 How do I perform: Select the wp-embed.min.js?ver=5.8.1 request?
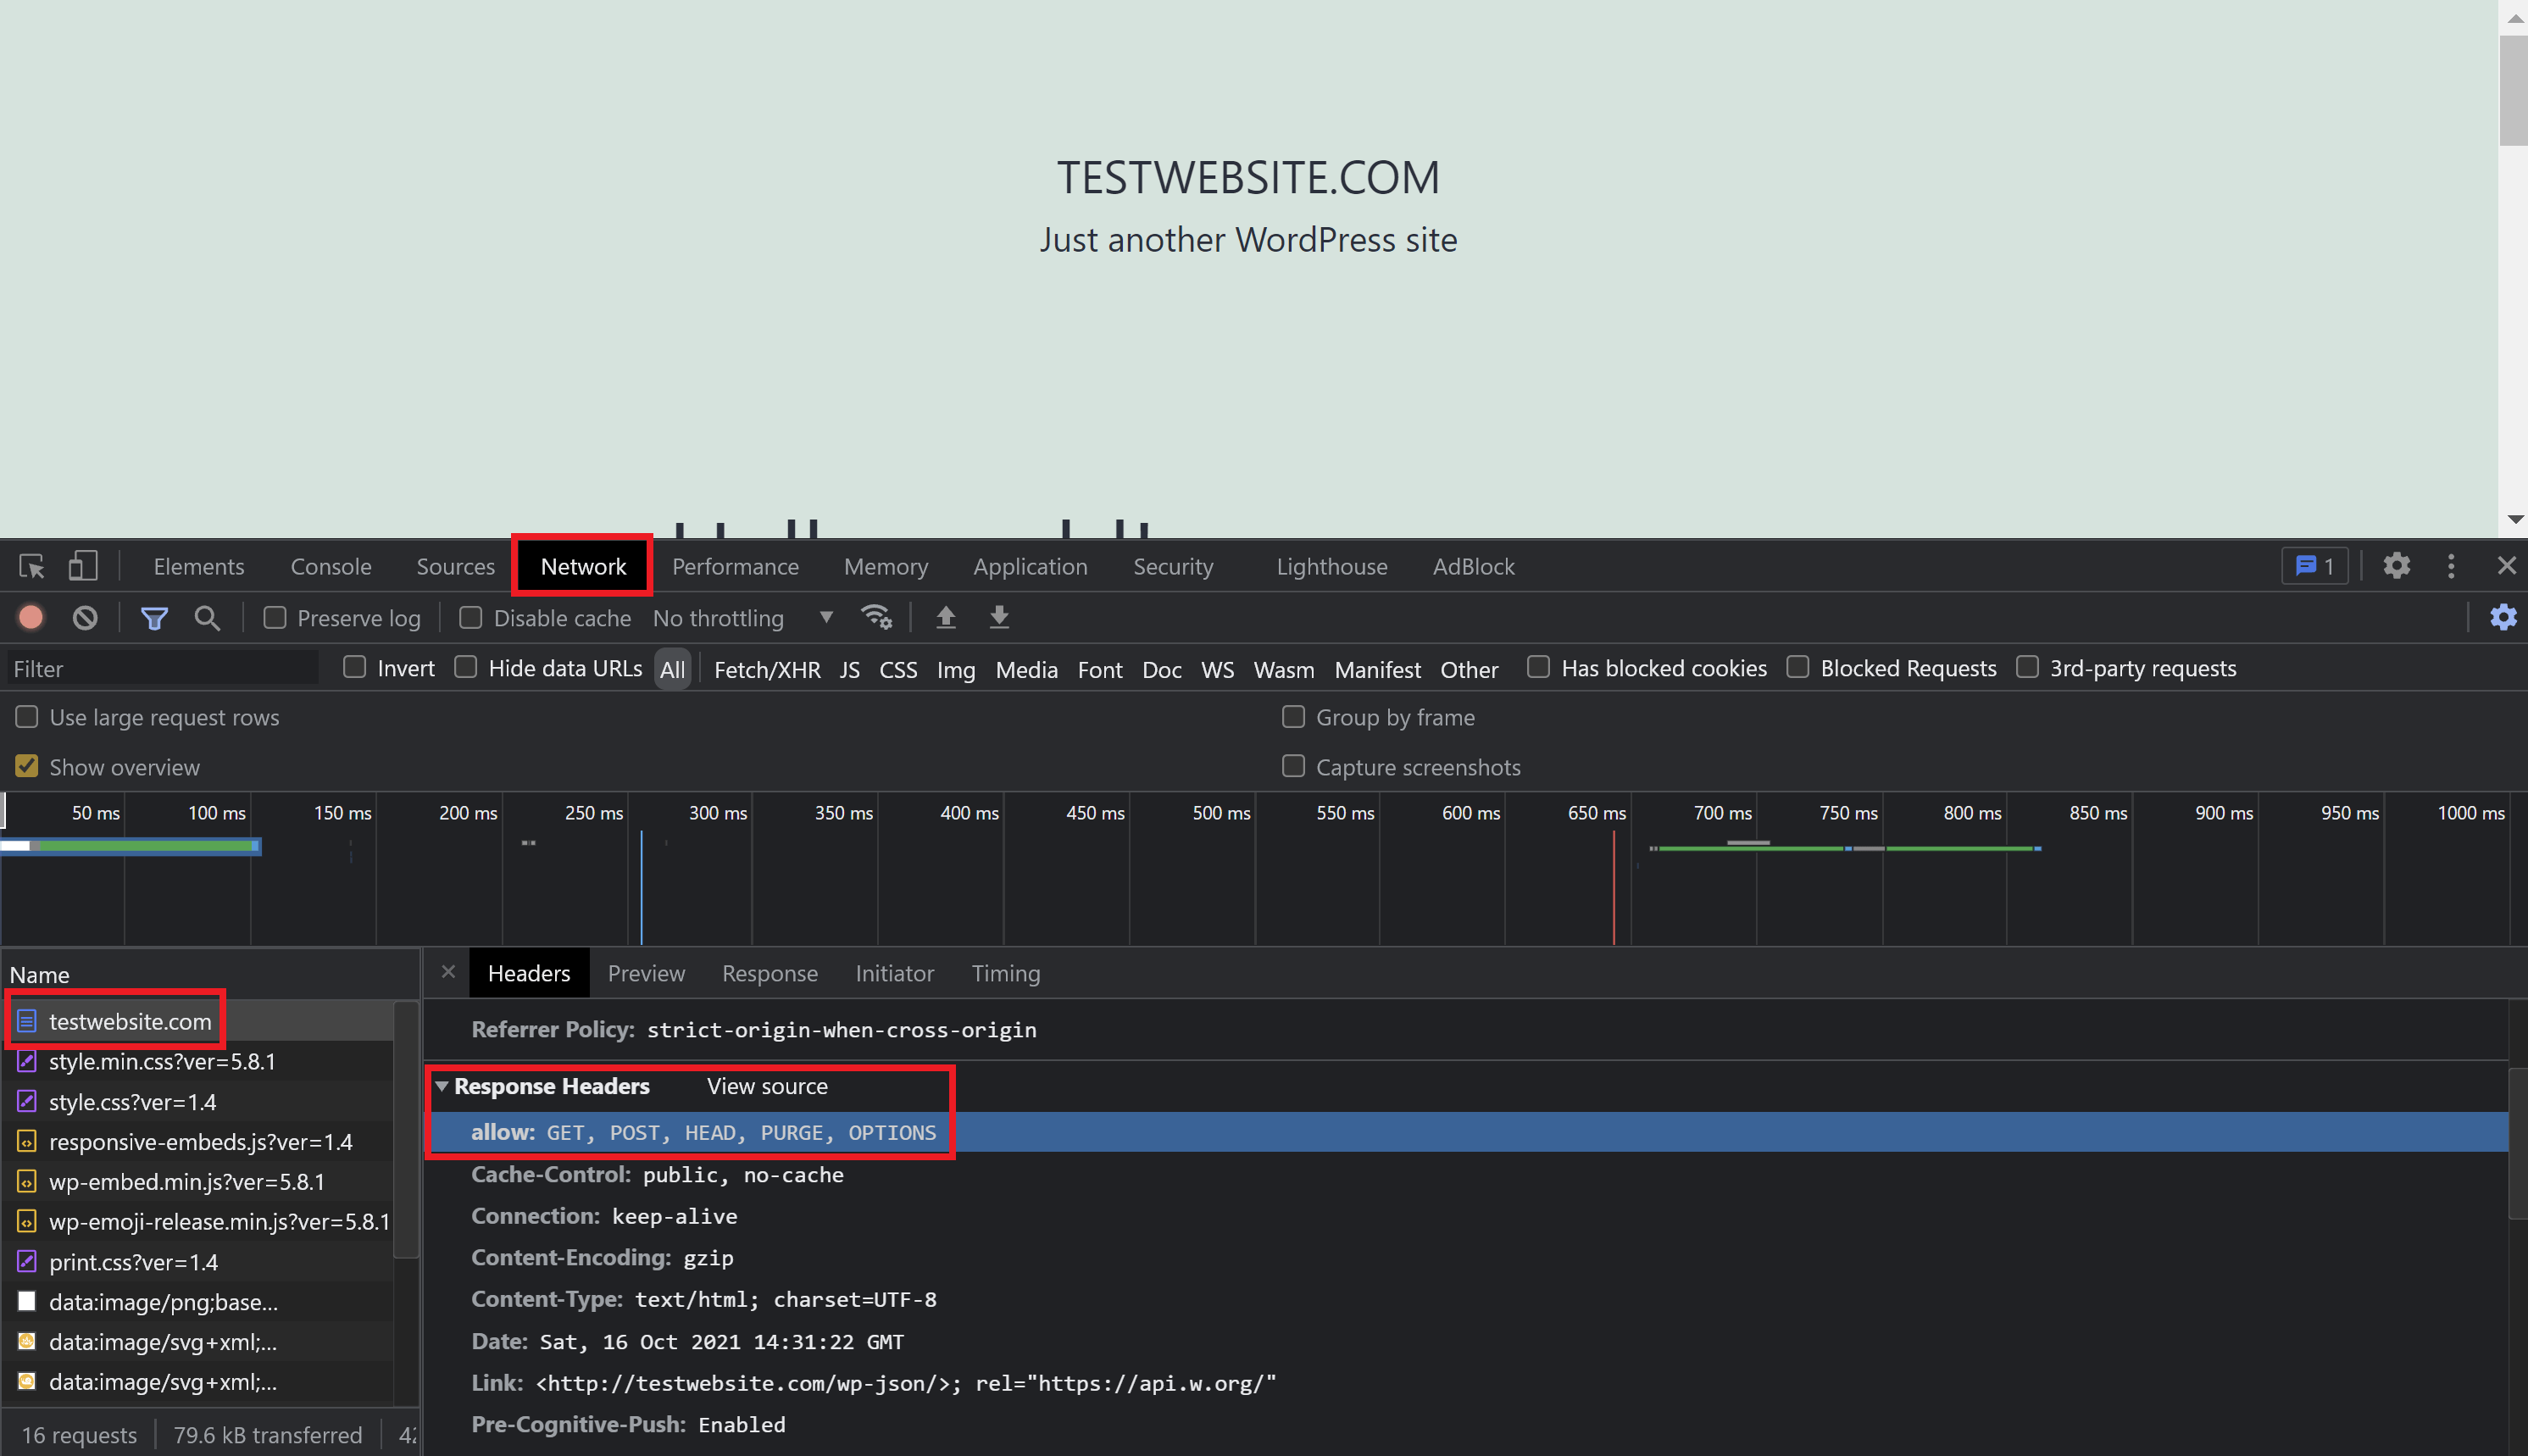click(198, 1181)
